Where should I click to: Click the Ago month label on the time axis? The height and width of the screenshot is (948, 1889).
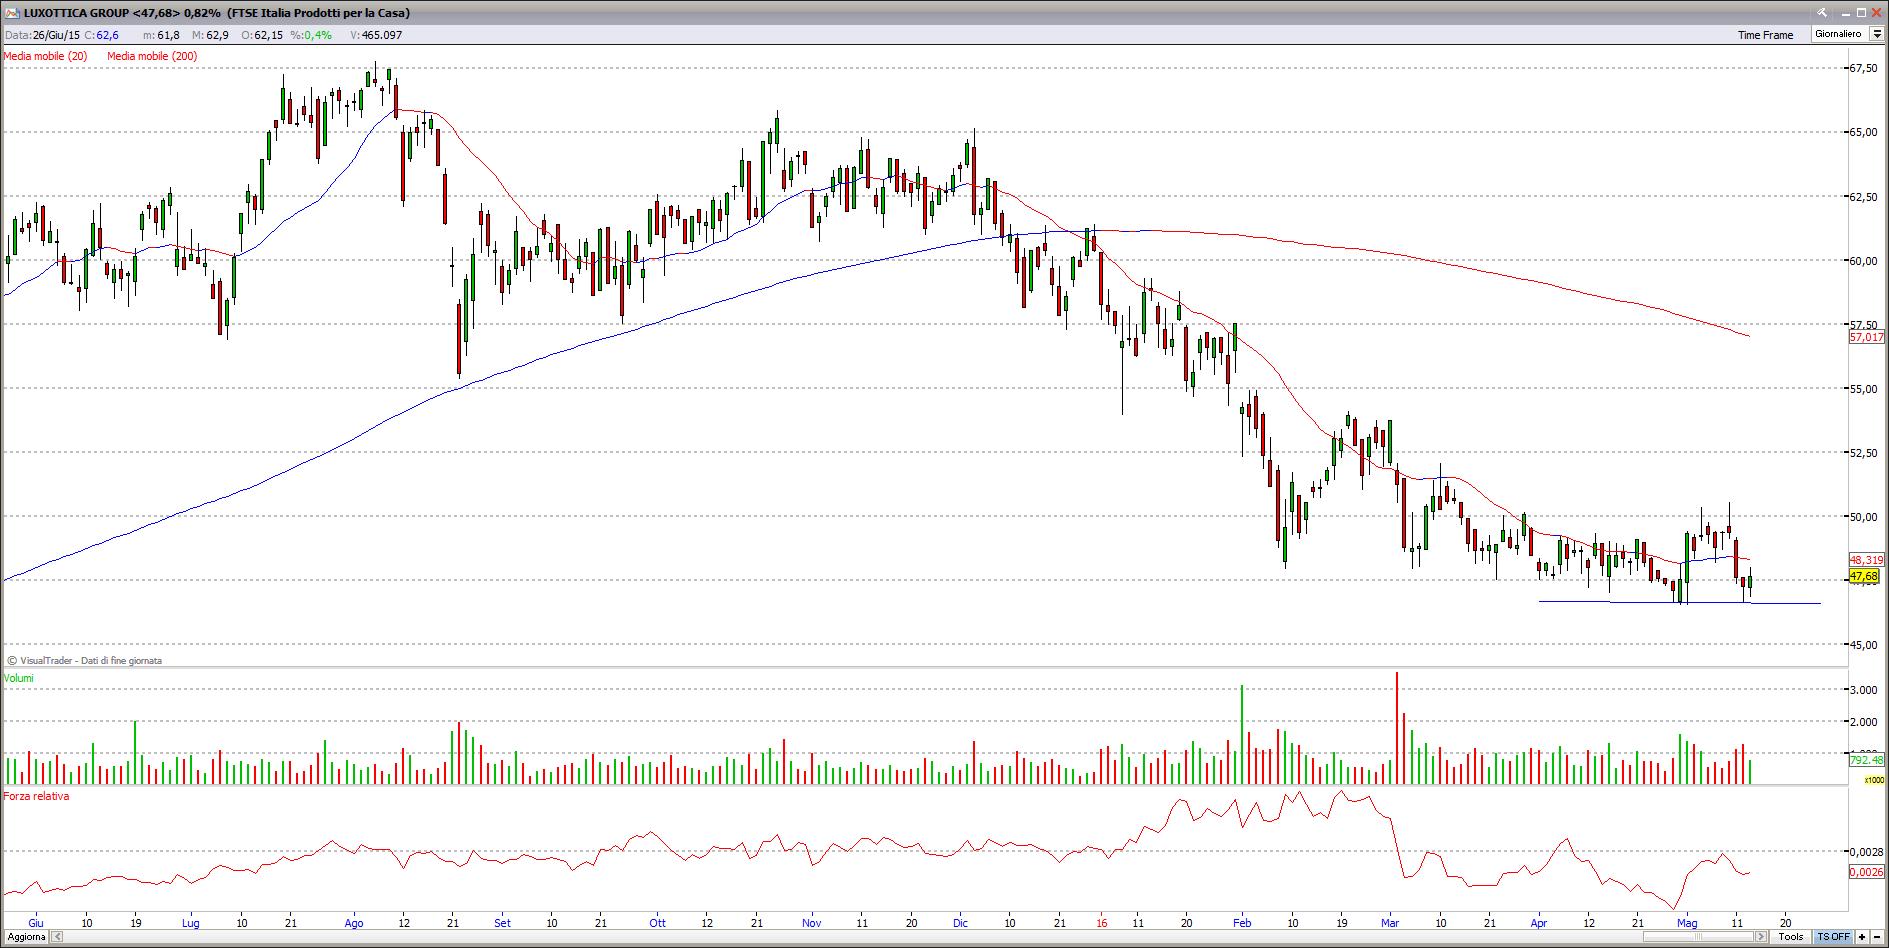(x=354, y=923)
